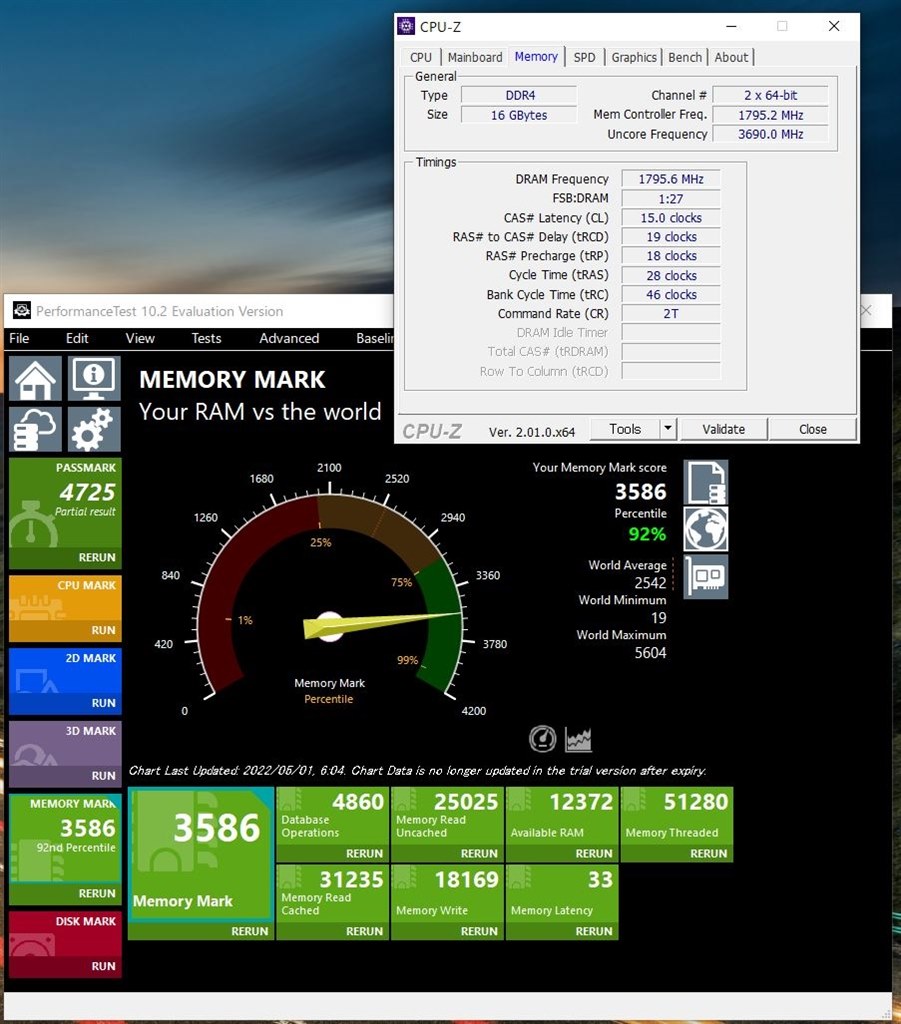
Task: Run the CPU Mark test
Action: (x=103, y=630)
